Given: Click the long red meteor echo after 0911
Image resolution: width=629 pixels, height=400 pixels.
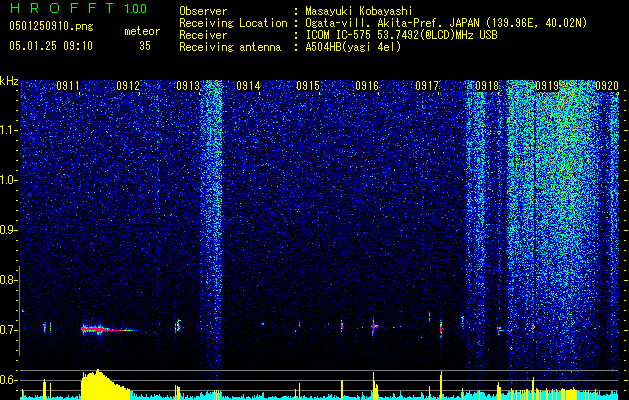Looking at the screenshot, I should click(x=108, y=330).
